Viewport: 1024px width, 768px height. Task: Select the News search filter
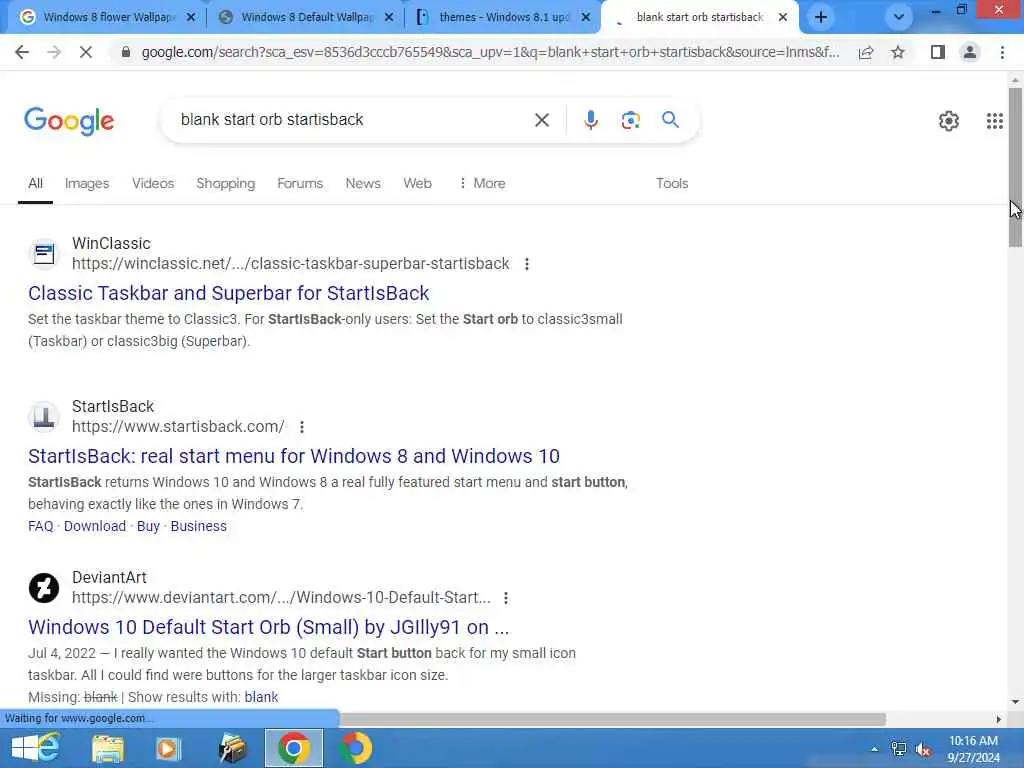[363, 184]
